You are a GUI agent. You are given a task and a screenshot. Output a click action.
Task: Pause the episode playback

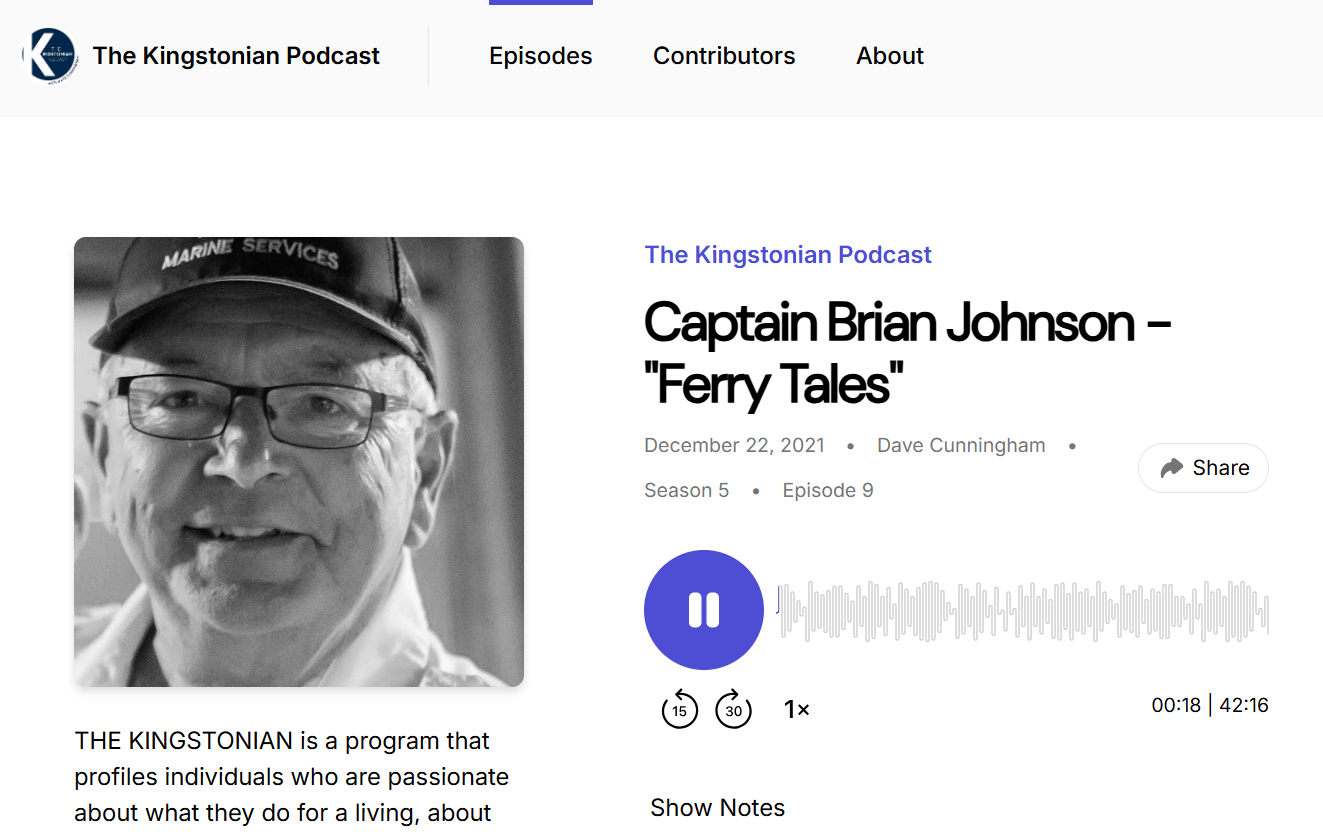tap(704, 610)
